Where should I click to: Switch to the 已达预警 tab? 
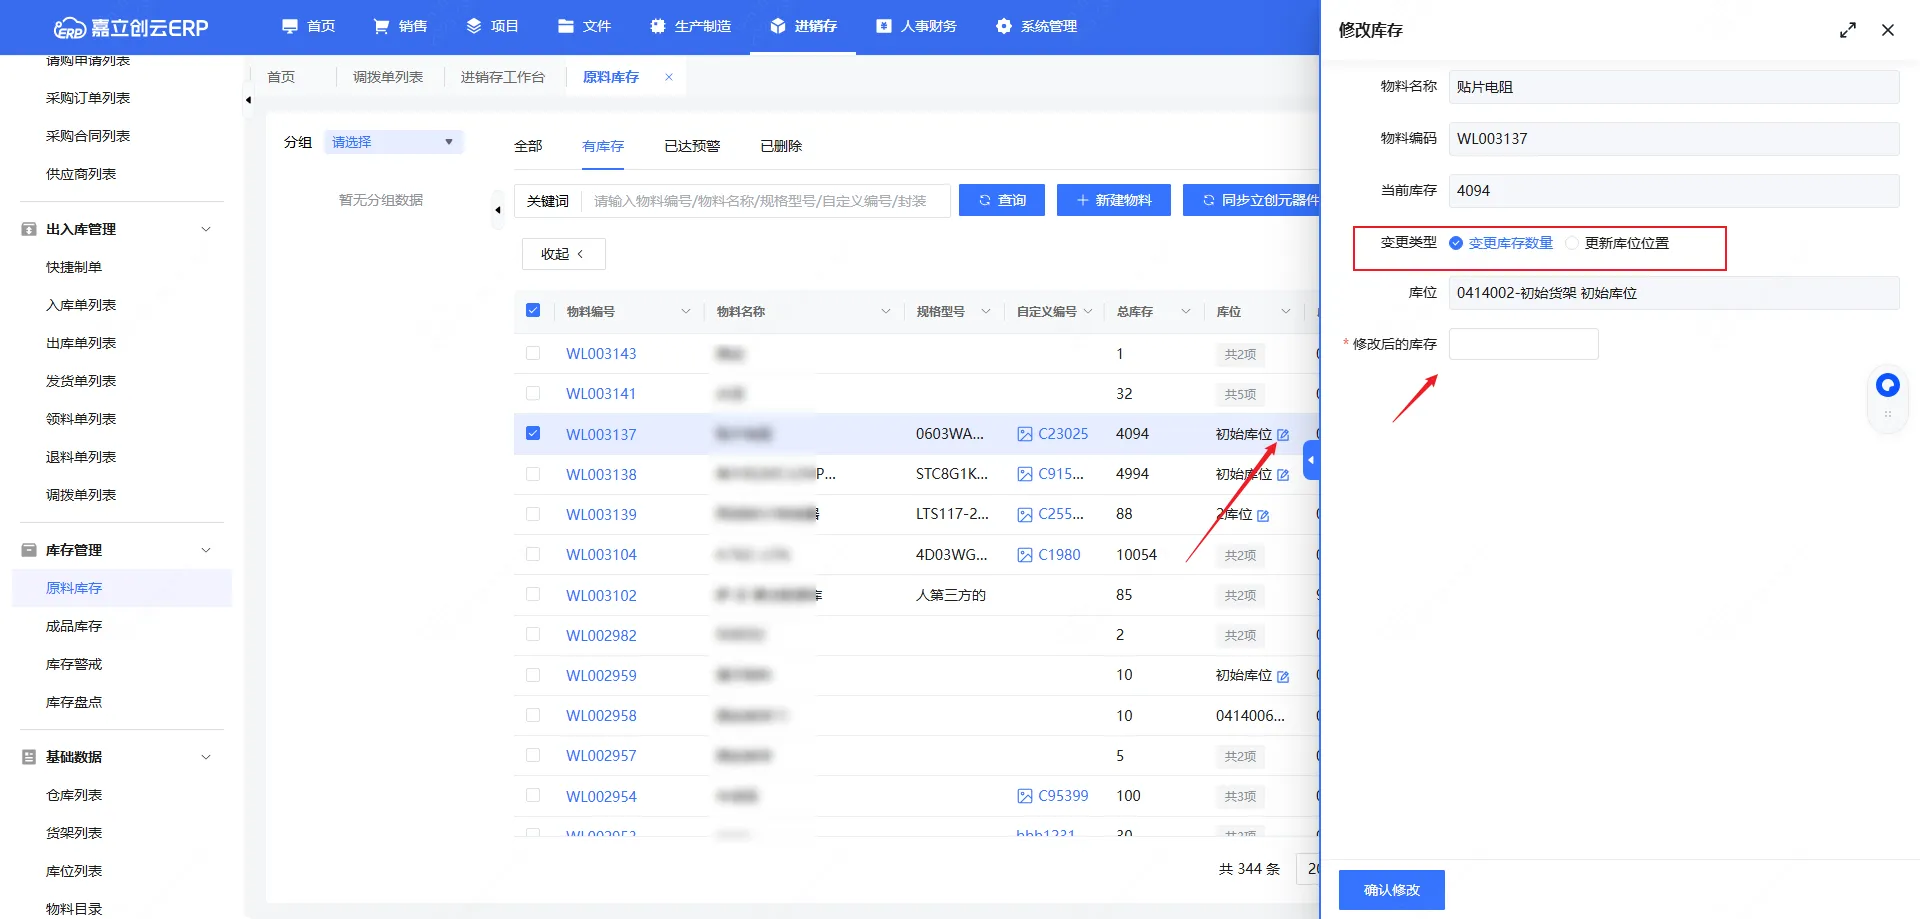[691, 146]
